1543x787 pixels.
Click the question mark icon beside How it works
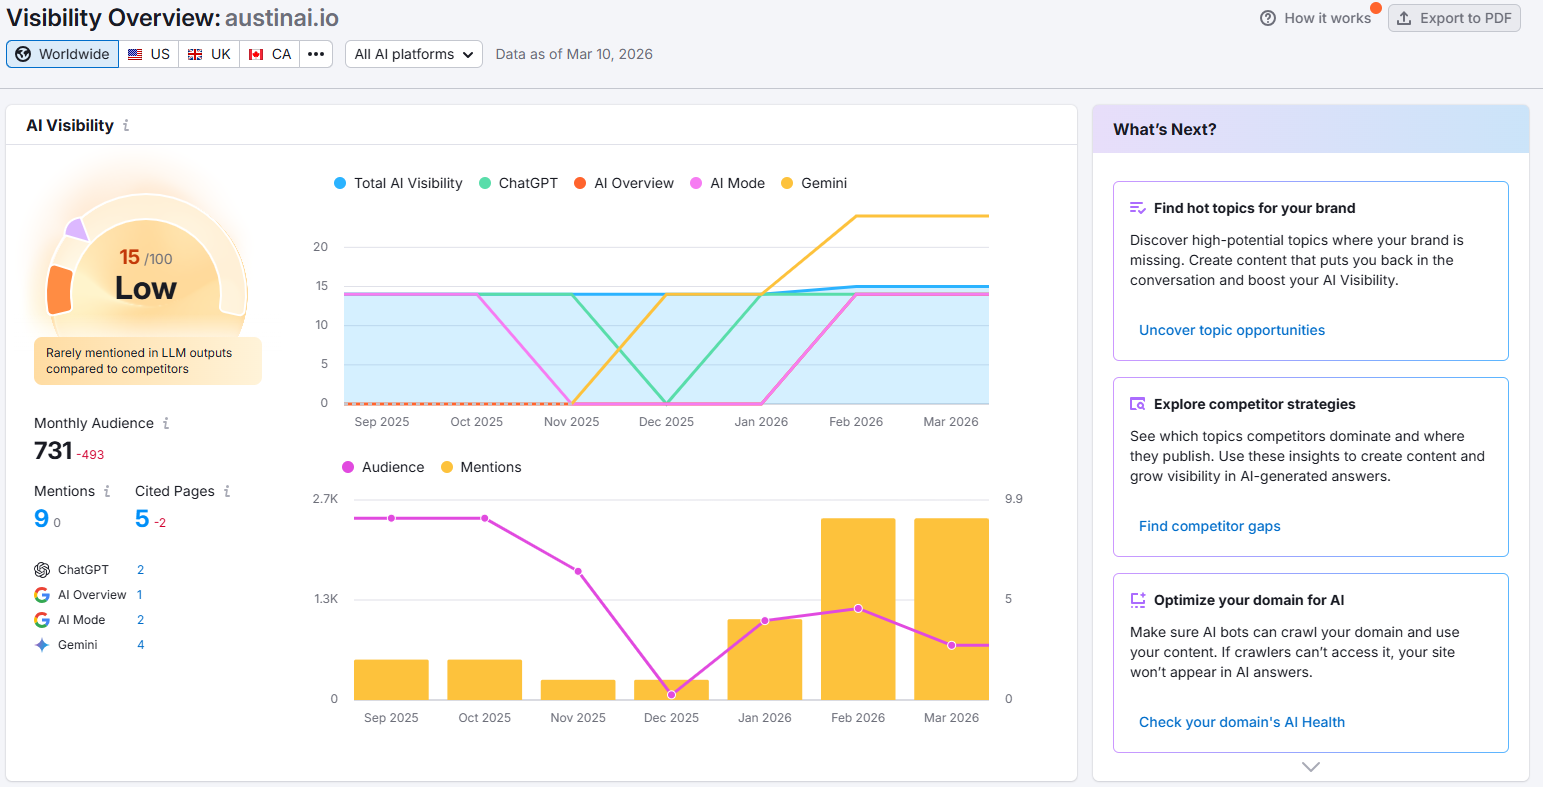(1268, 18)
